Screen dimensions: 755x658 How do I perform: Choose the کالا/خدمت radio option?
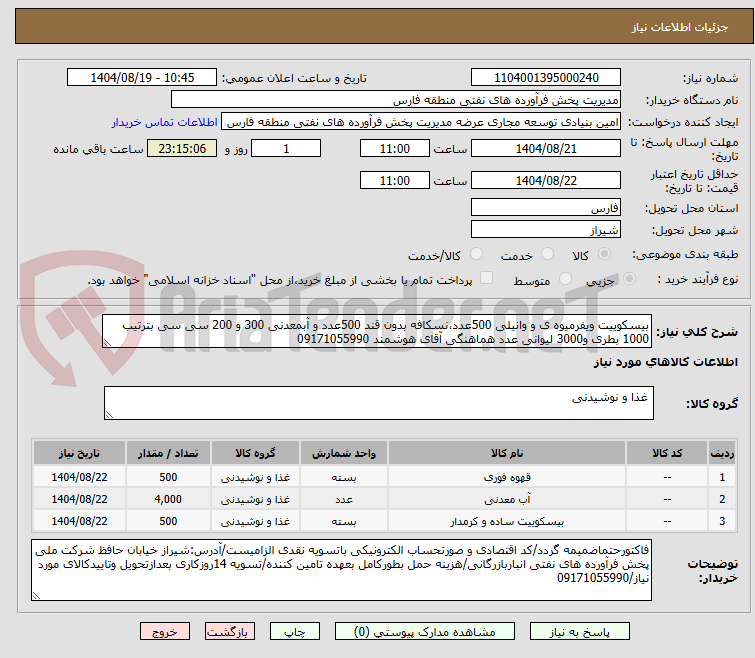click(x=476, y=255)
